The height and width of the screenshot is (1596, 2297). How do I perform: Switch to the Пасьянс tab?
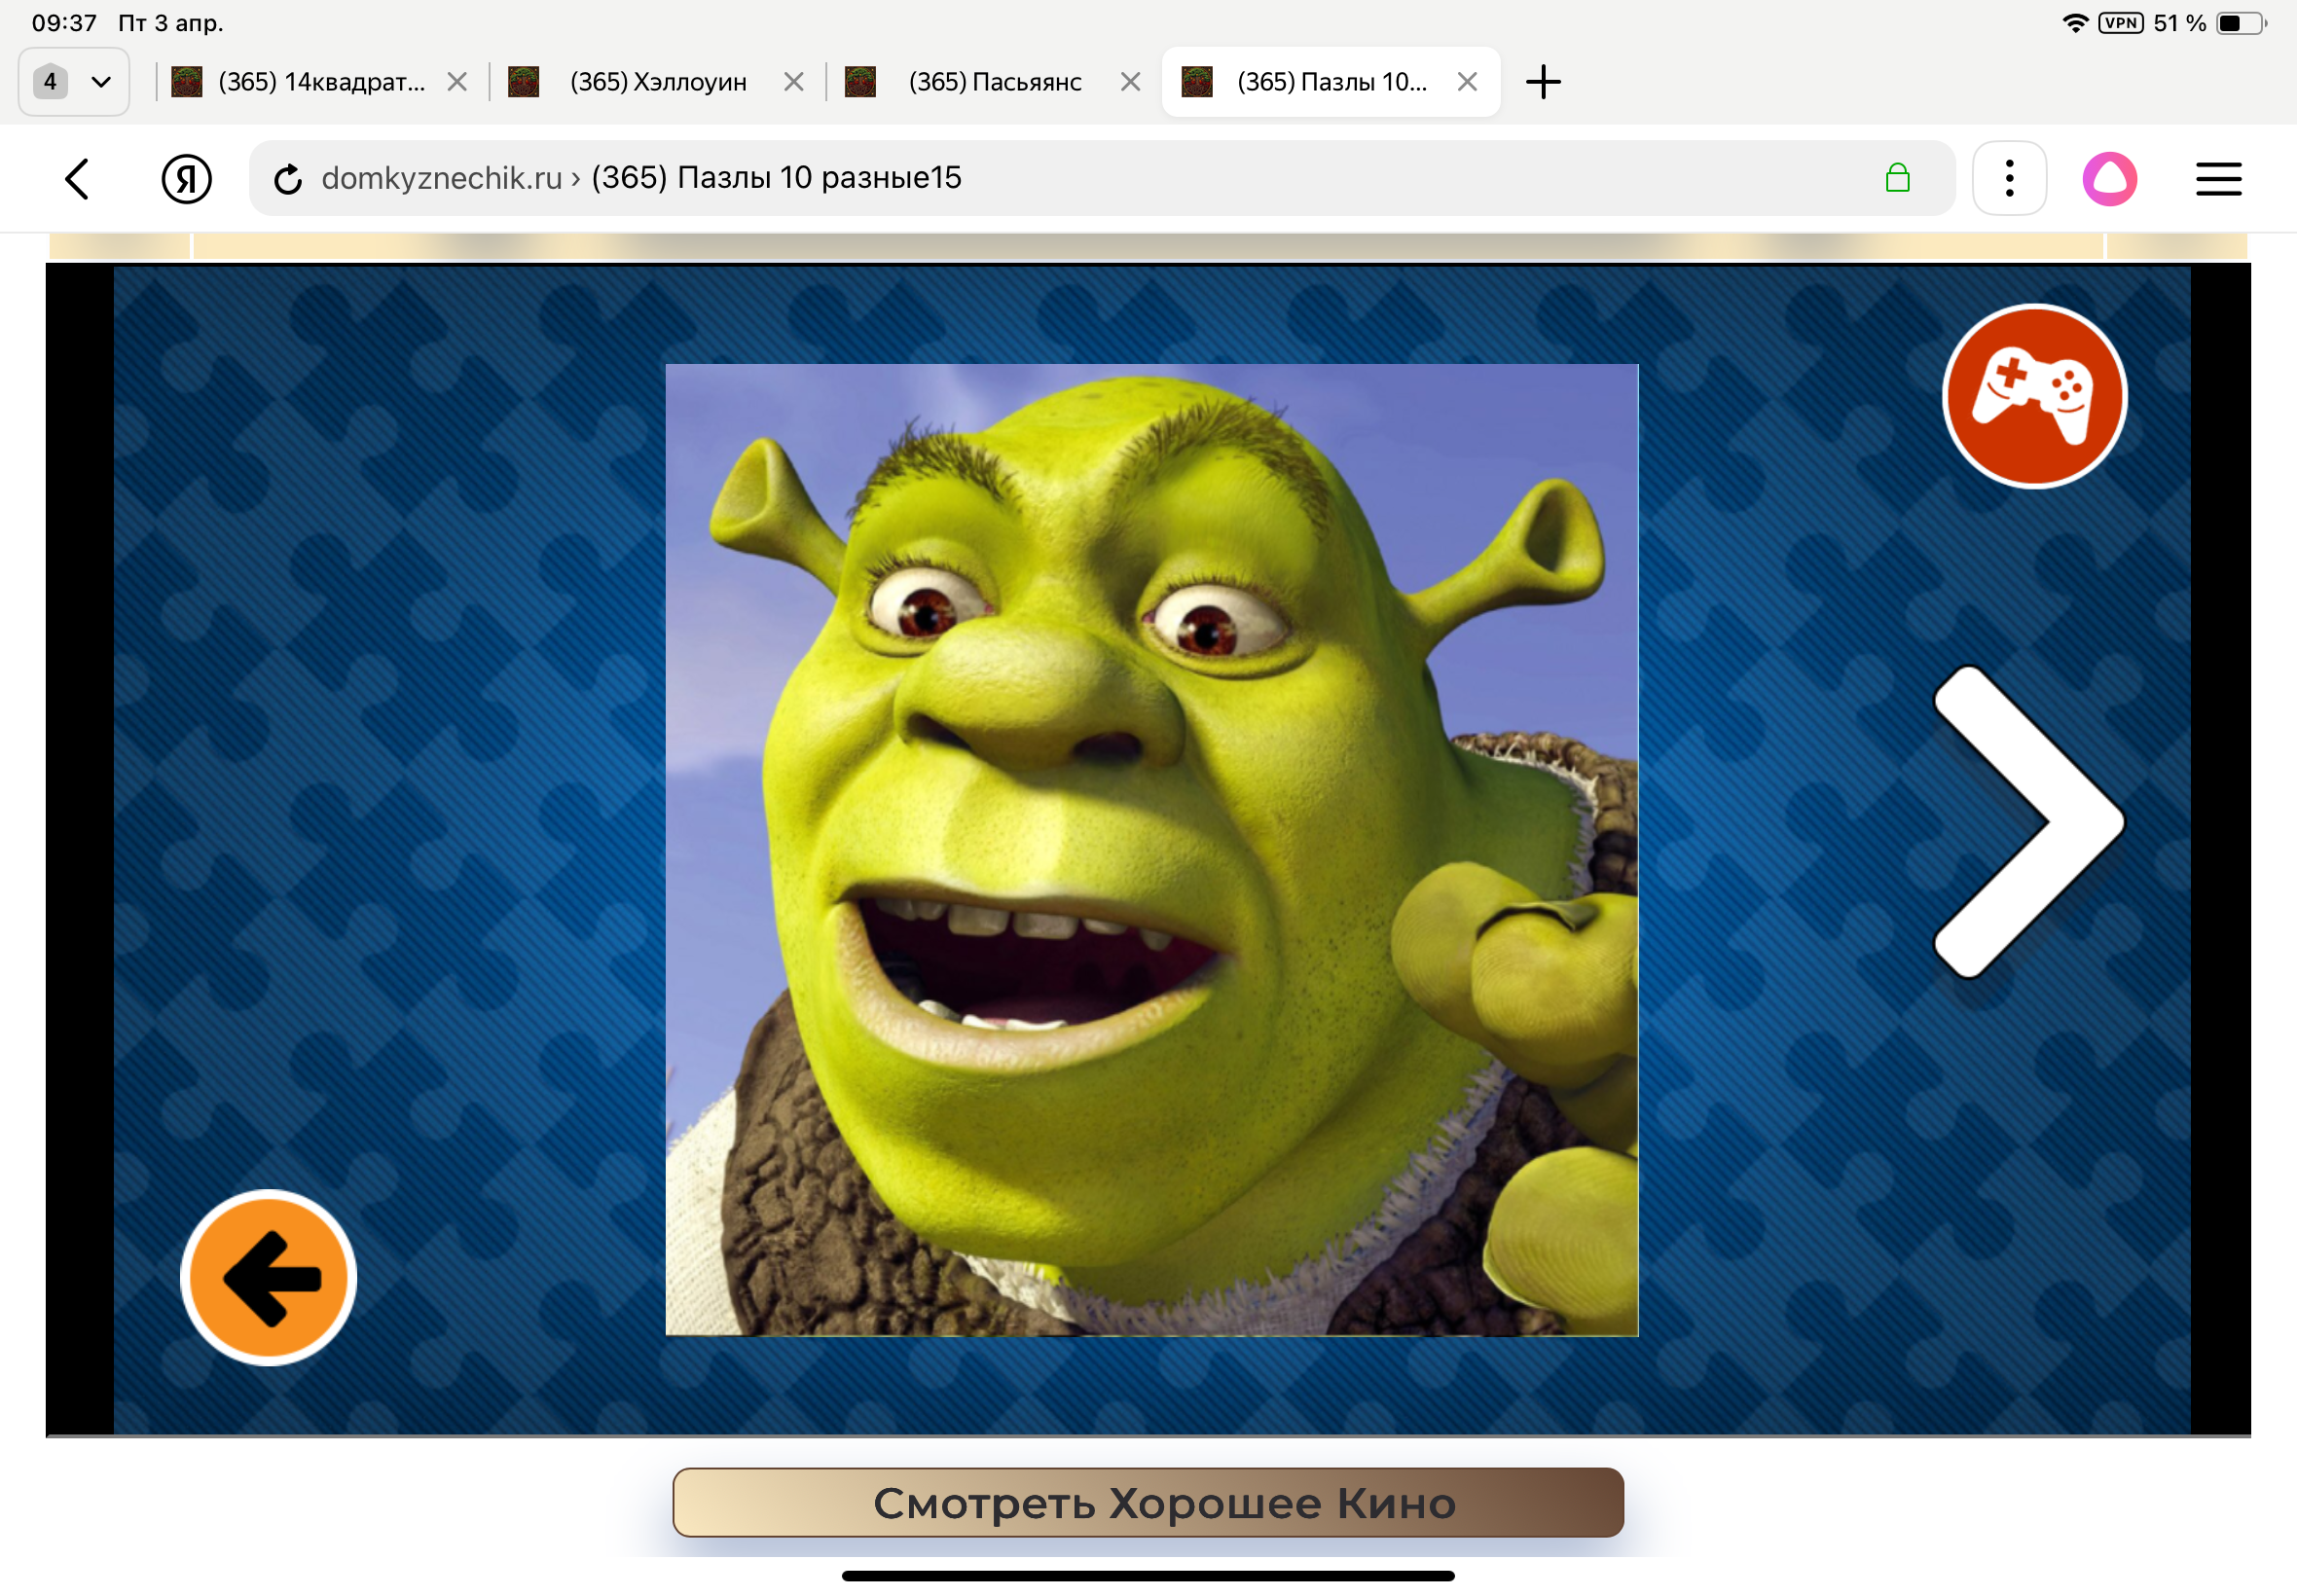[x=994, y=82]
